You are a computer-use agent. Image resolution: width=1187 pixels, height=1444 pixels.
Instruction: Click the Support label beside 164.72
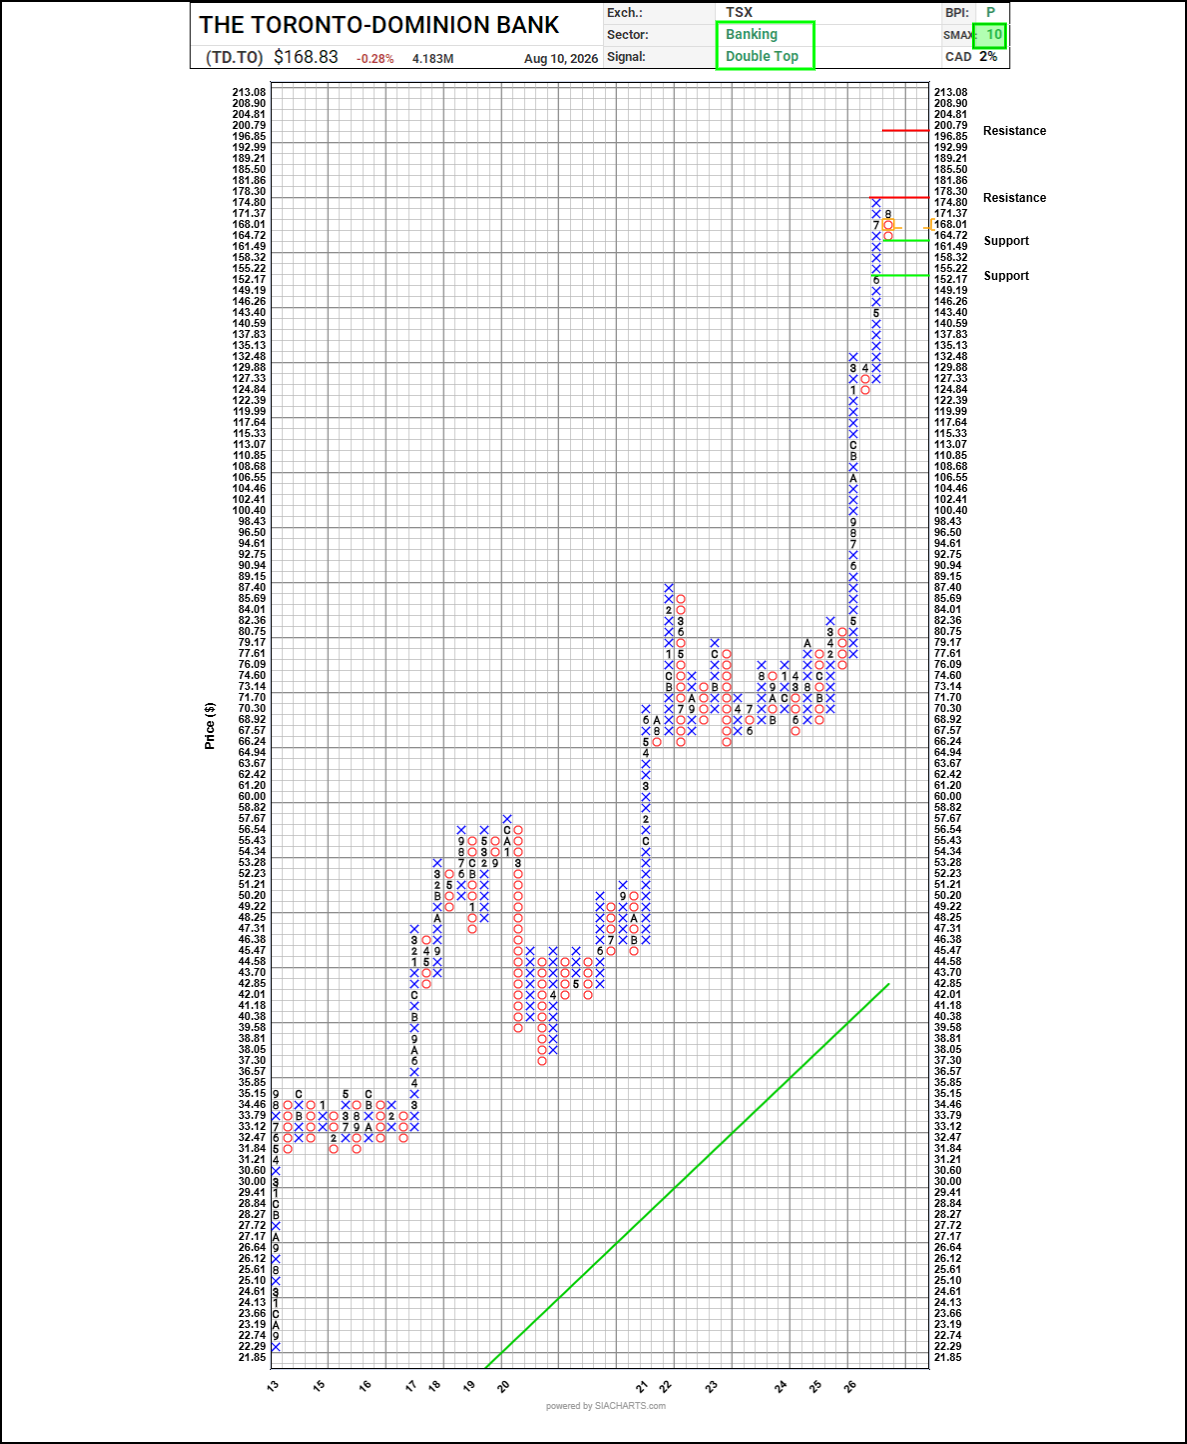[x=1006, y=241]
